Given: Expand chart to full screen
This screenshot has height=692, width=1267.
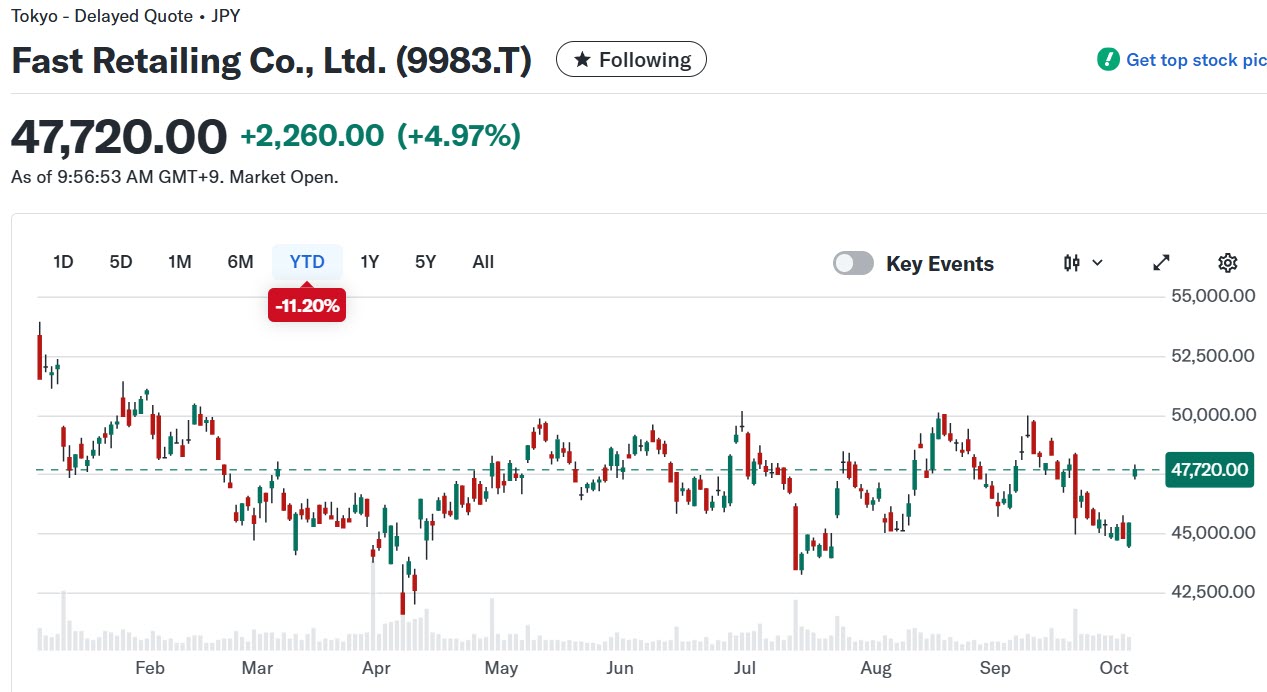Looking at the screenshot, I should (x=1161, y=263).
